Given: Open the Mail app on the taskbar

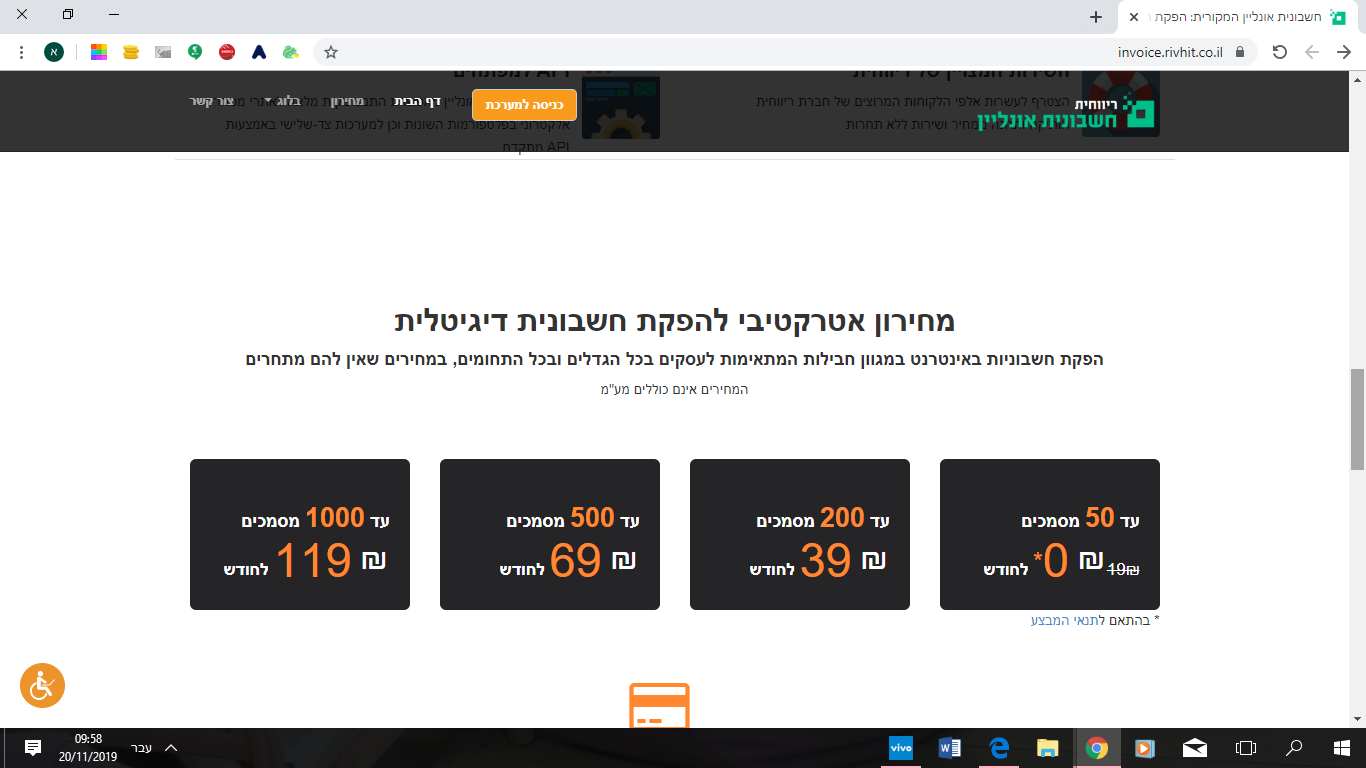Looking at the screenshot, I should point(1195,748).
